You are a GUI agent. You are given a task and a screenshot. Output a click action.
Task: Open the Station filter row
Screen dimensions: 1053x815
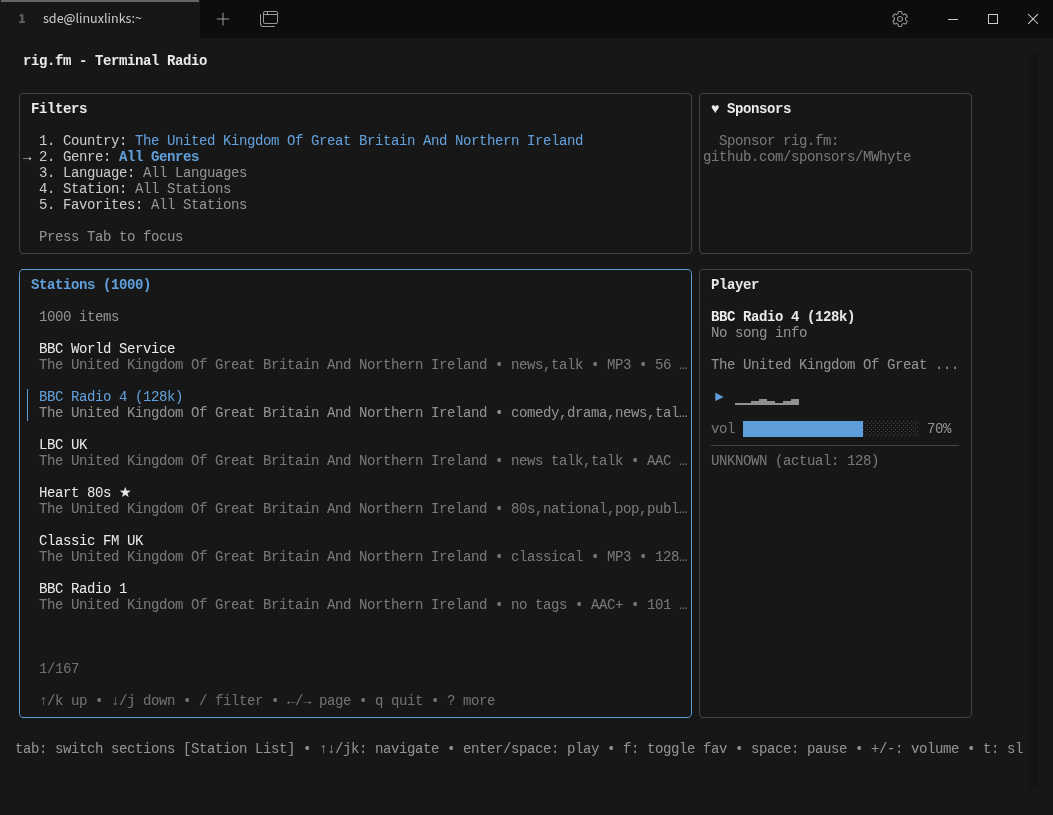[134, 189]
